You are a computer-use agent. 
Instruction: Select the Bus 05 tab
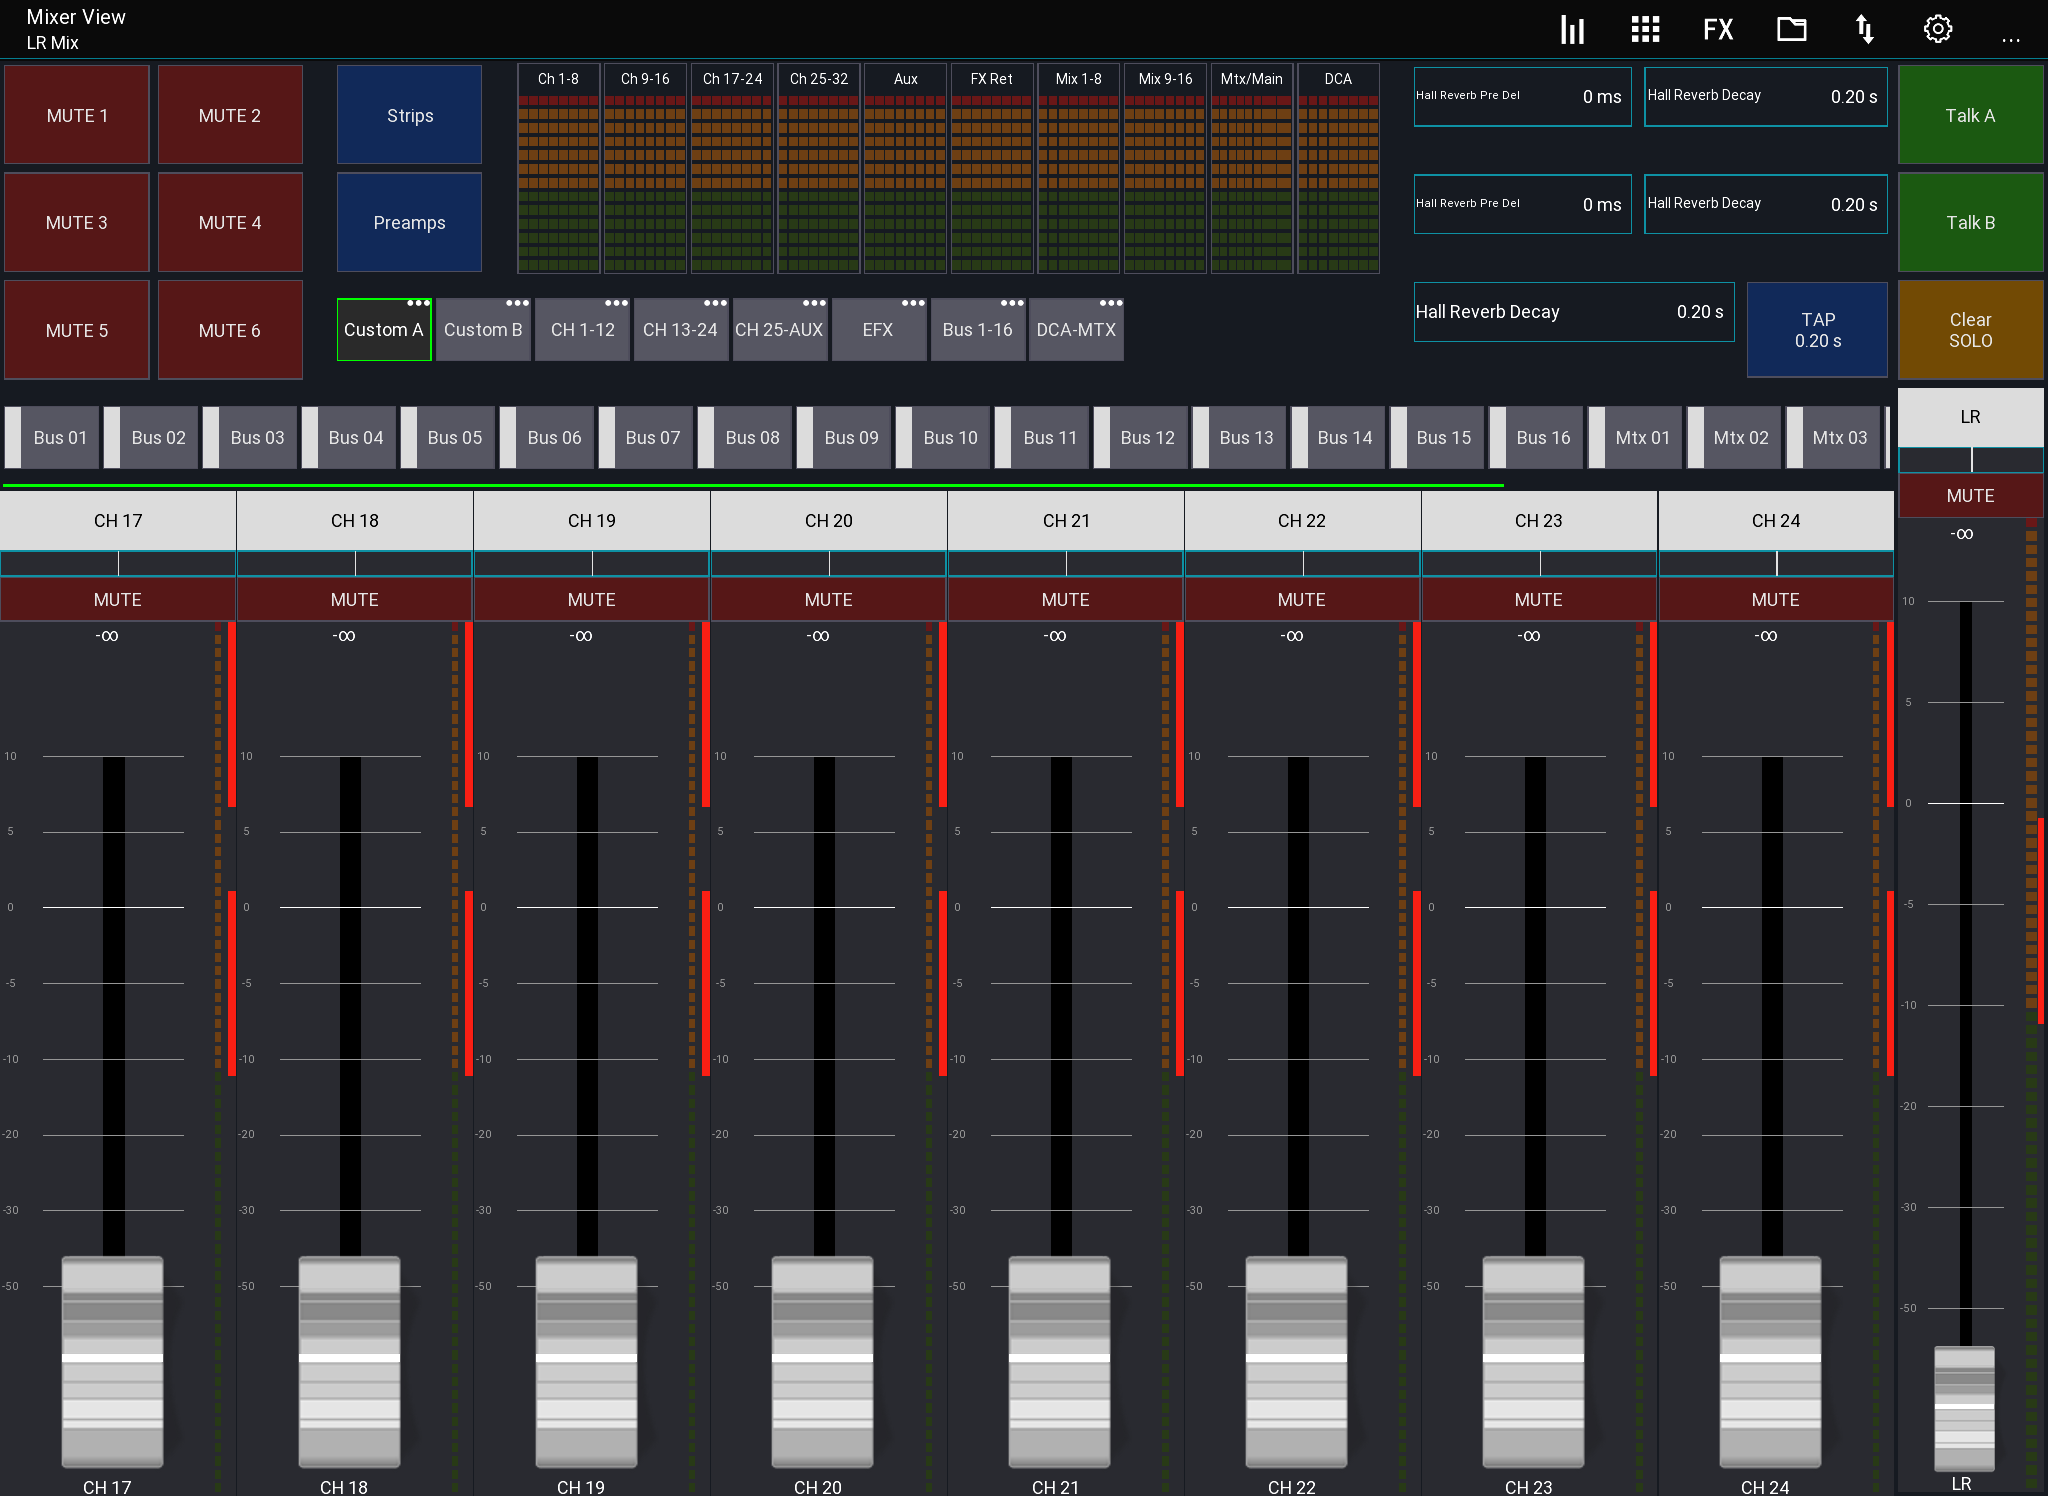pos(453,437)
